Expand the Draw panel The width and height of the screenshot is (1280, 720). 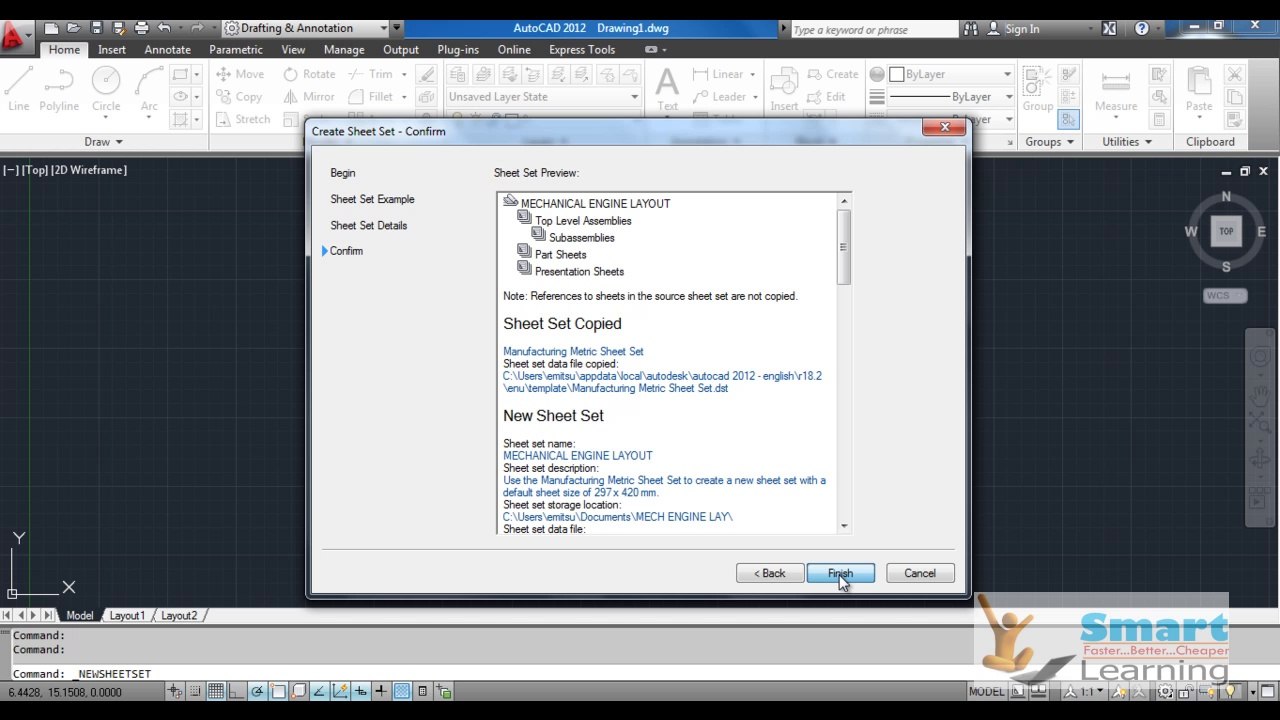tap(104, 142)
